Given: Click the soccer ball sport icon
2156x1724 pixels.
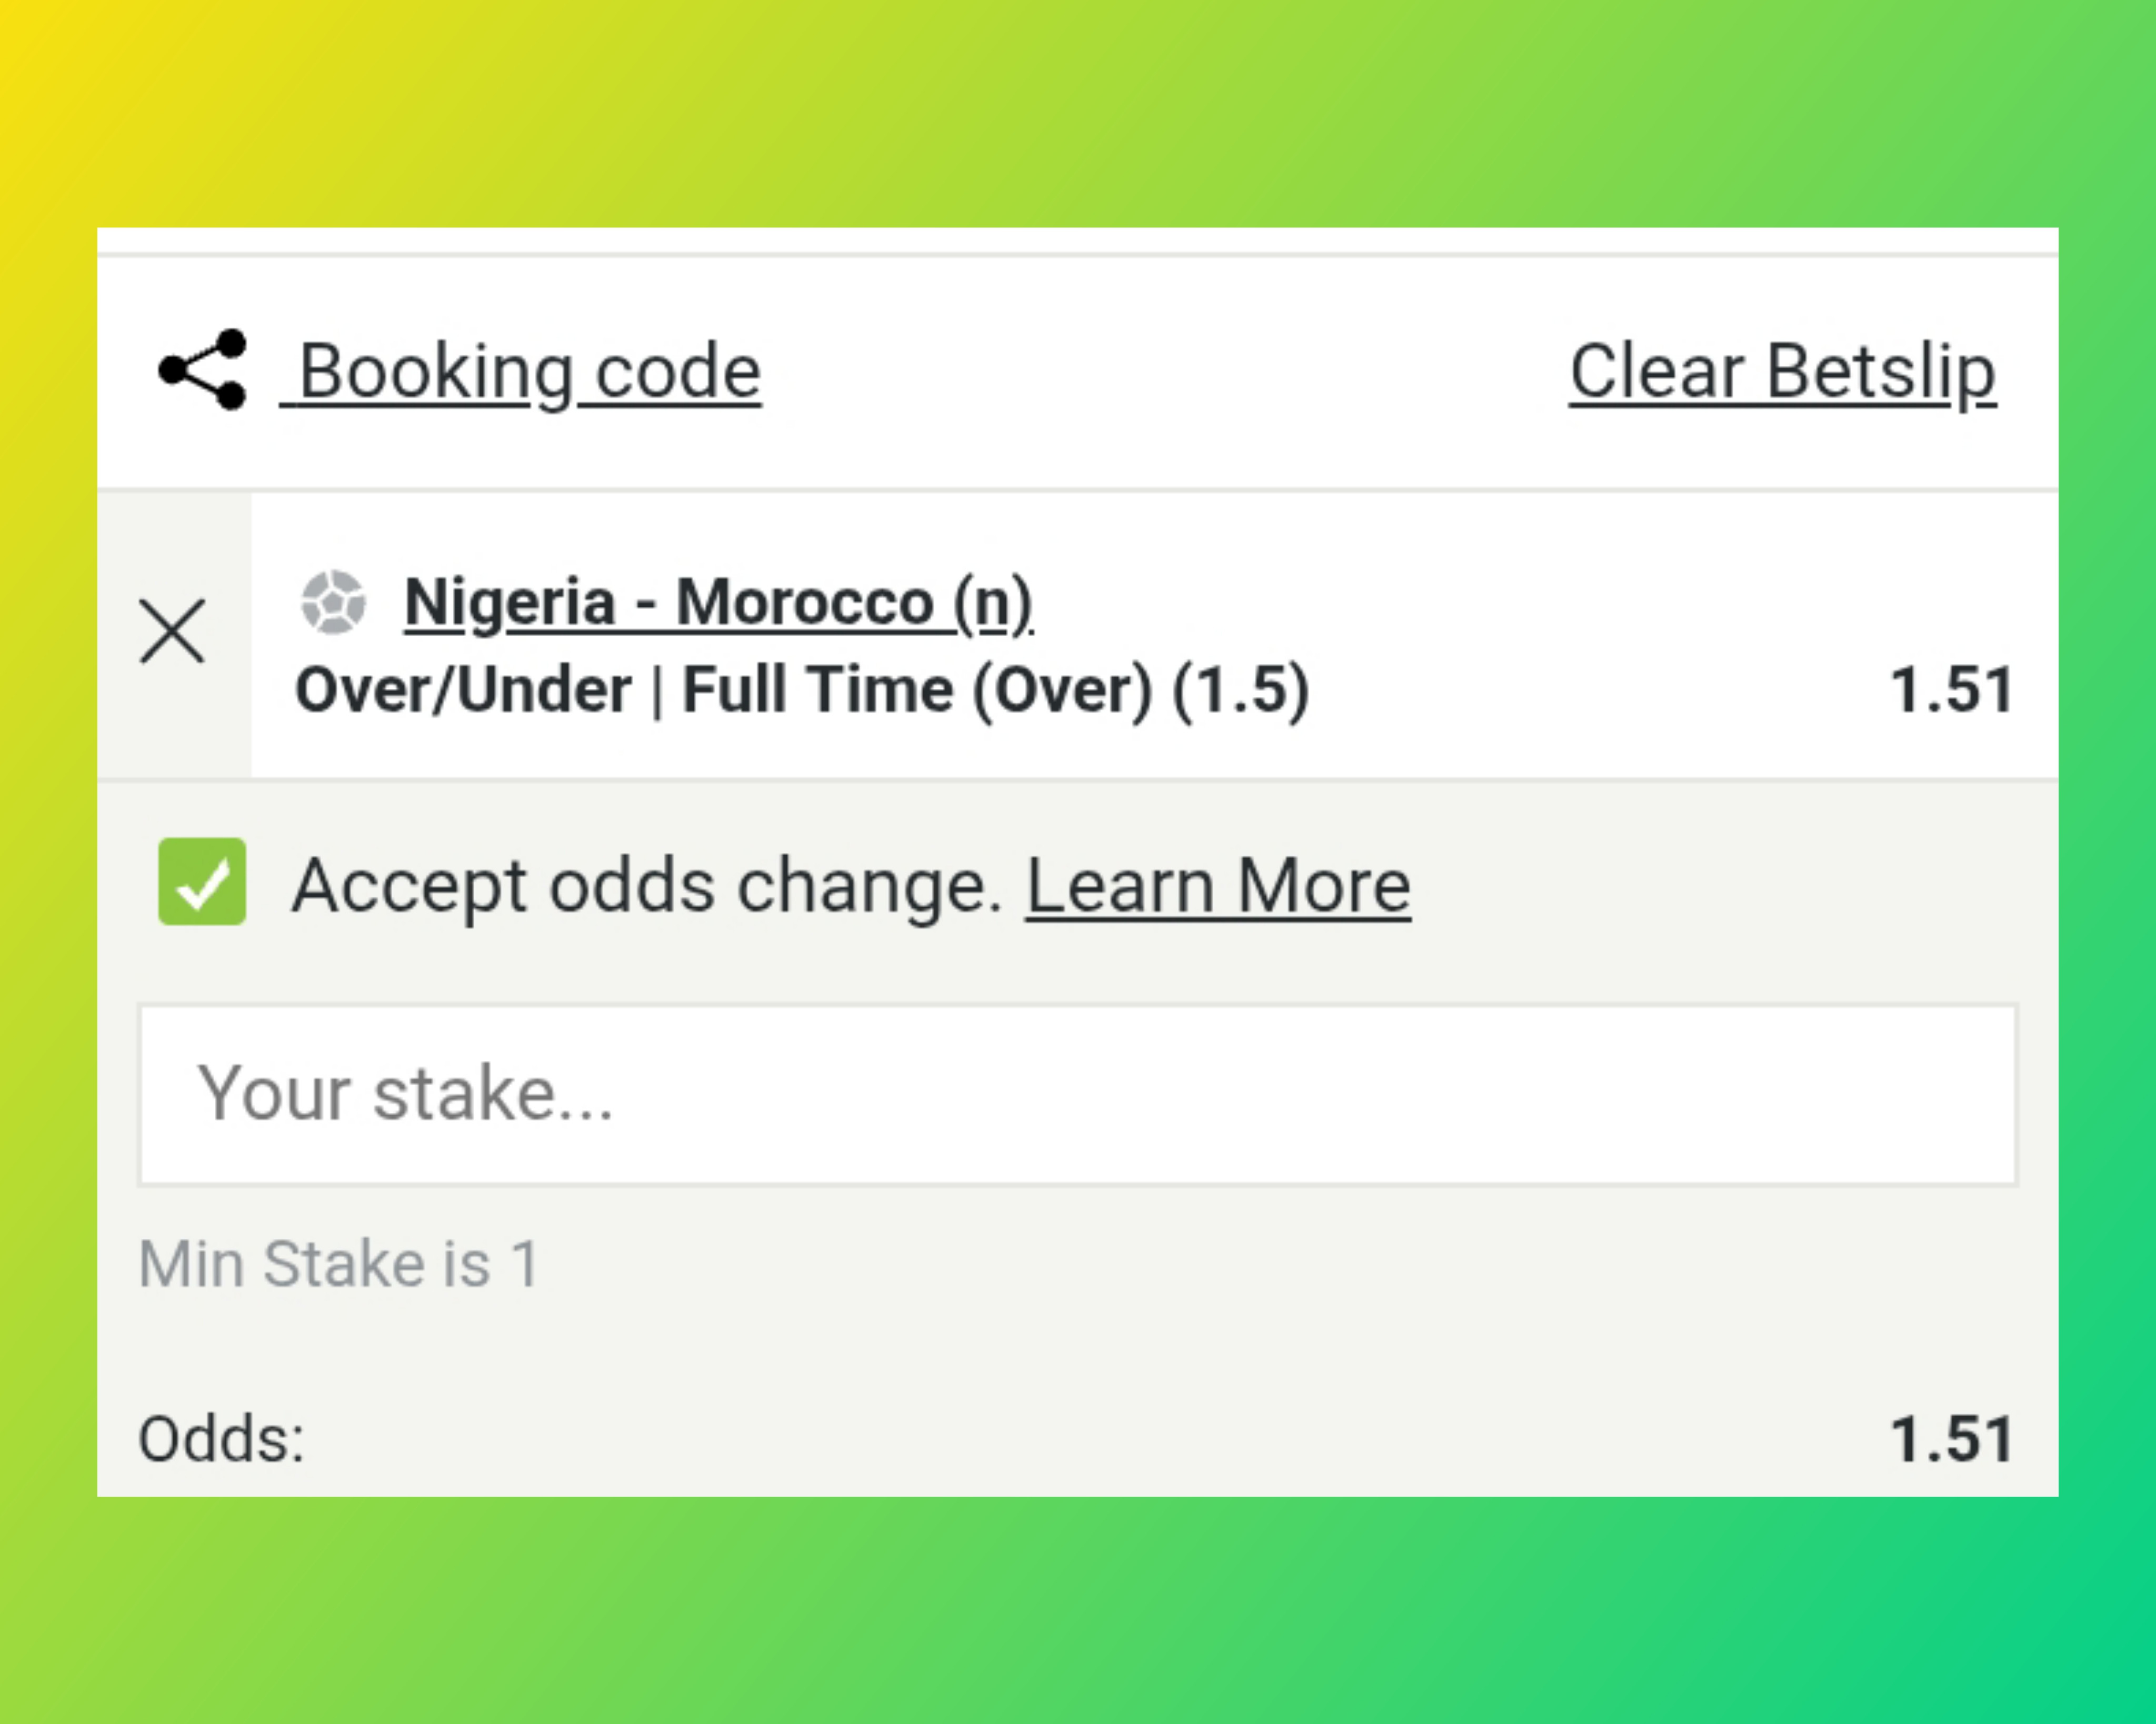Looking at the screenshot, I should [333, 602].
